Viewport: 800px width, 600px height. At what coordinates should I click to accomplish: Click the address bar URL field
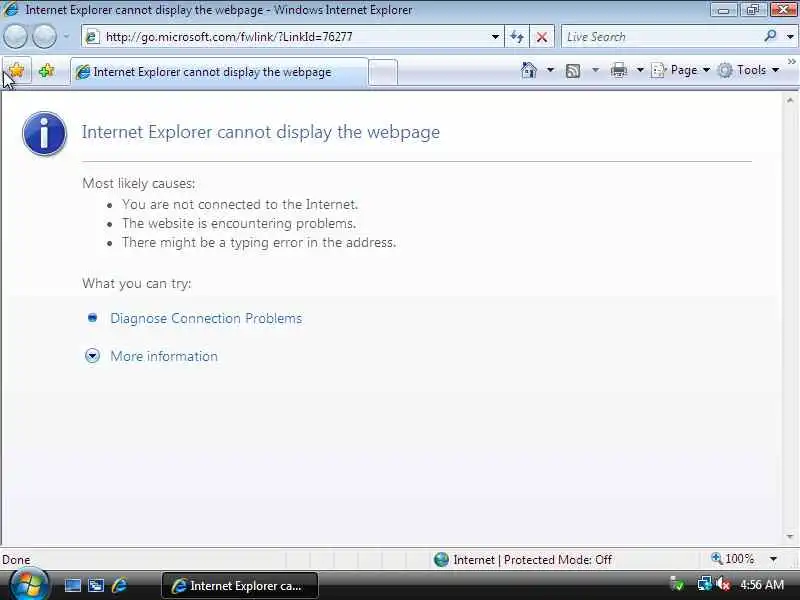click(x=292, y=37)
